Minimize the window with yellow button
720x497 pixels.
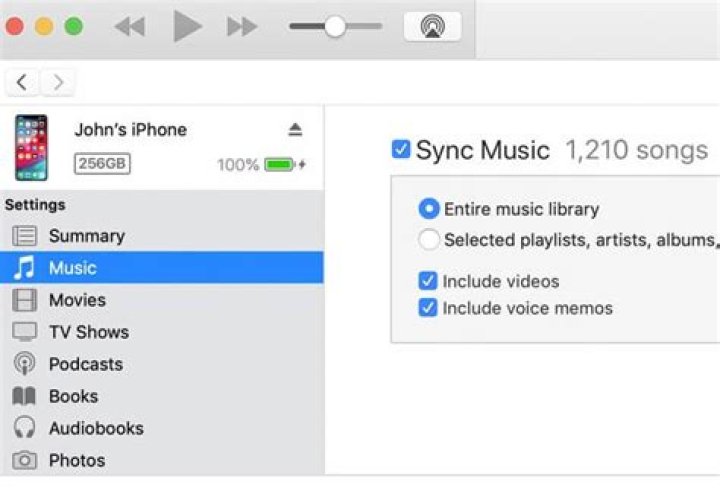point(44,26)
